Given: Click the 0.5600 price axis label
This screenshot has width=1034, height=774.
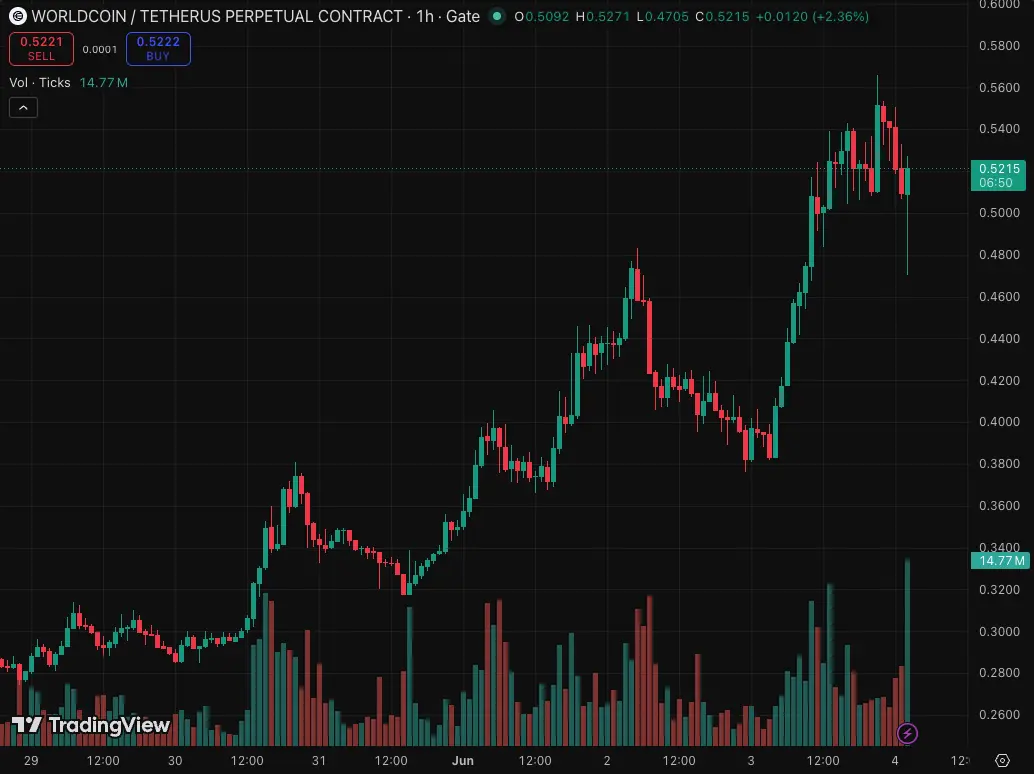Looking at the screenshot, I should (x=1000, y=88).
